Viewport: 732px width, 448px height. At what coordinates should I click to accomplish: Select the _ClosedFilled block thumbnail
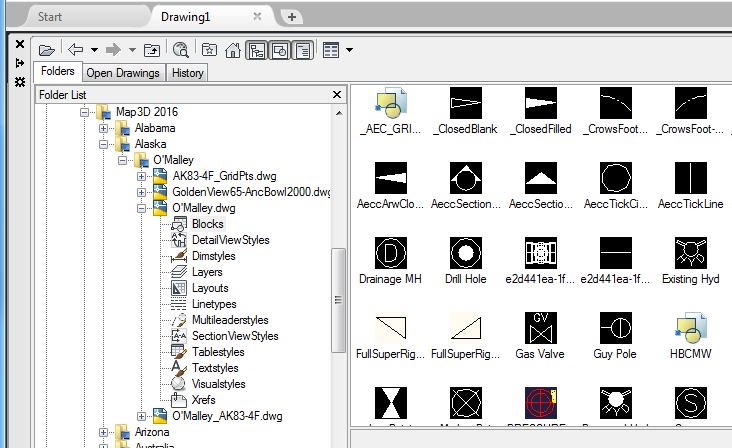[541, 103]
